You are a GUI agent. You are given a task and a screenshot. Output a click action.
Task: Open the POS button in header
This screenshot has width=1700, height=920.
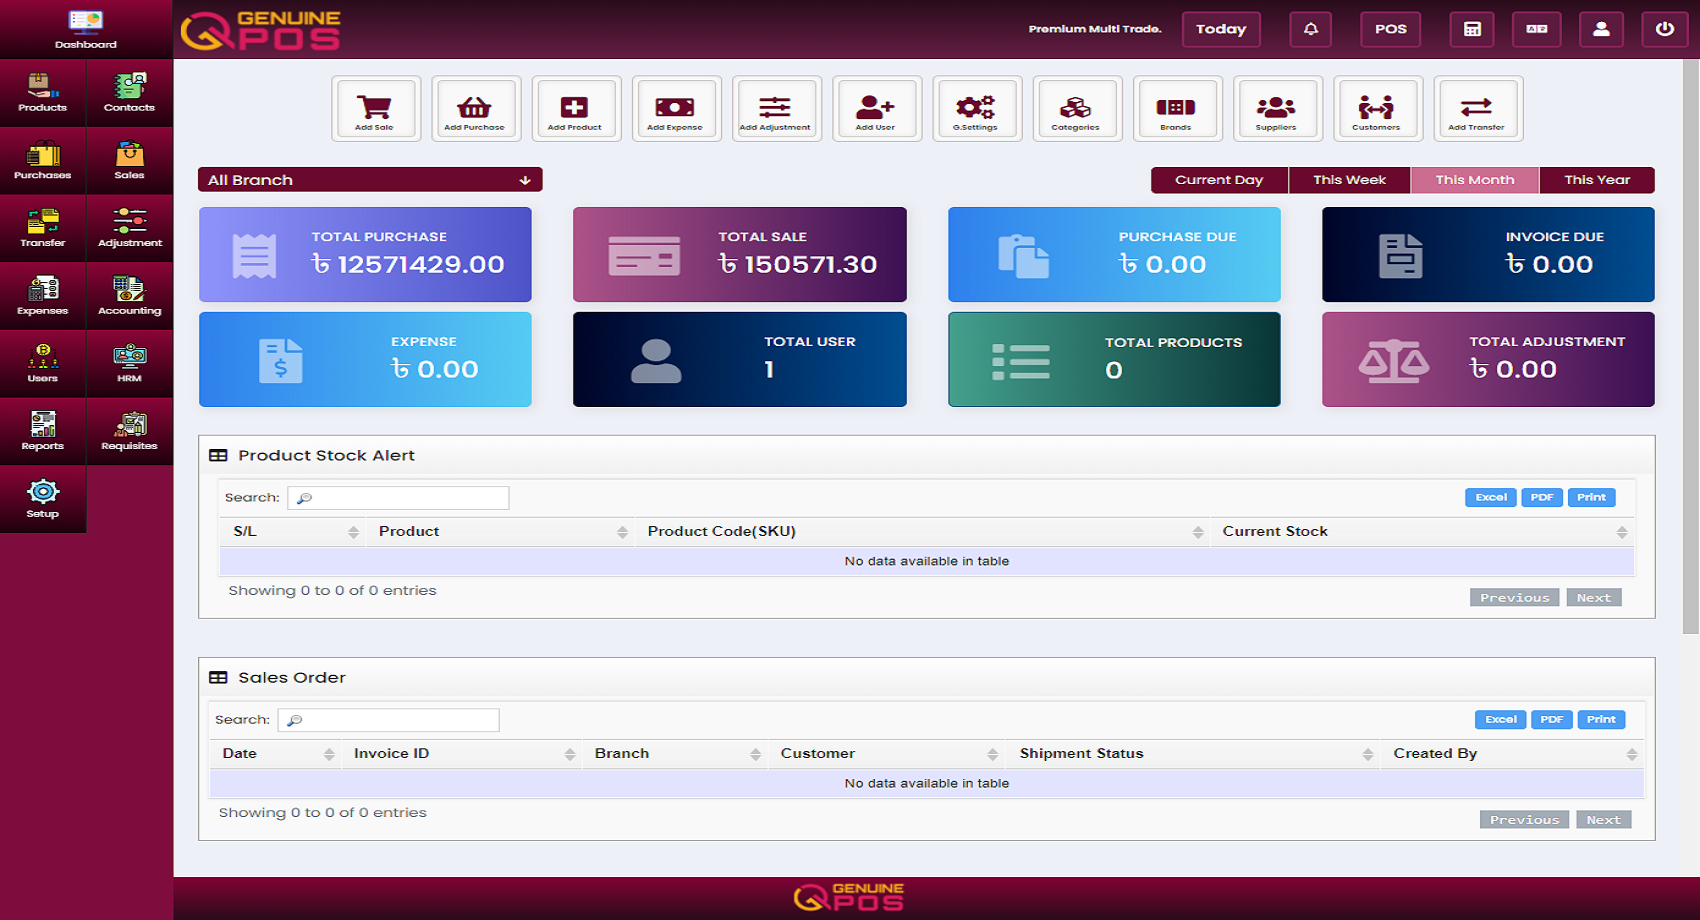pos(1391,29)
